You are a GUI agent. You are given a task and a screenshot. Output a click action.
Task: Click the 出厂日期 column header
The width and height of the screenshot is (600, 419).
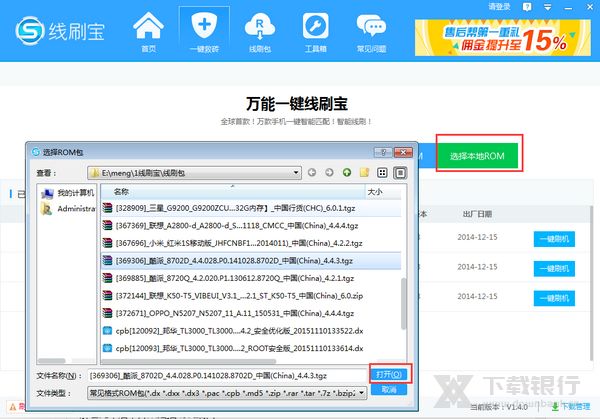[477, 214]
